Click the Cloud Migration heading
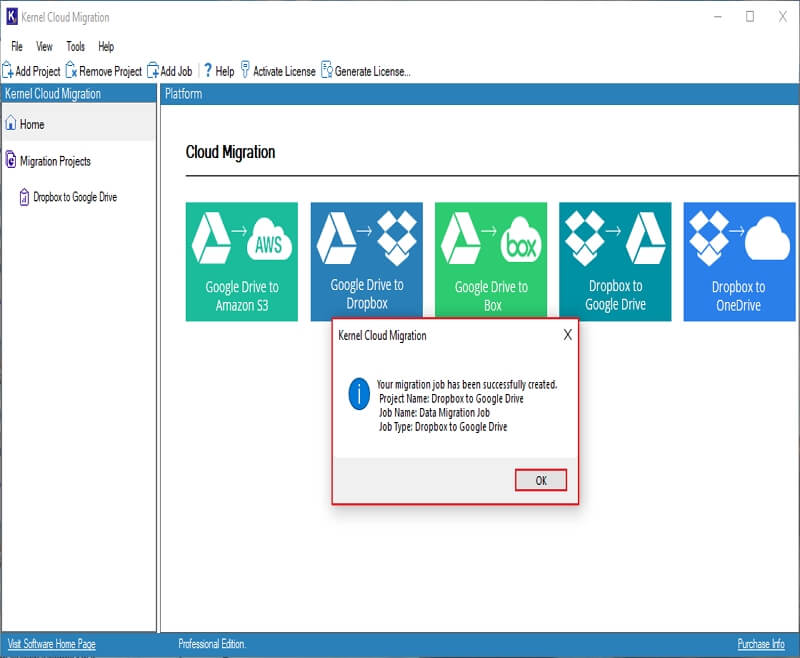Screen dimensions: 800x658 point(230,151)
